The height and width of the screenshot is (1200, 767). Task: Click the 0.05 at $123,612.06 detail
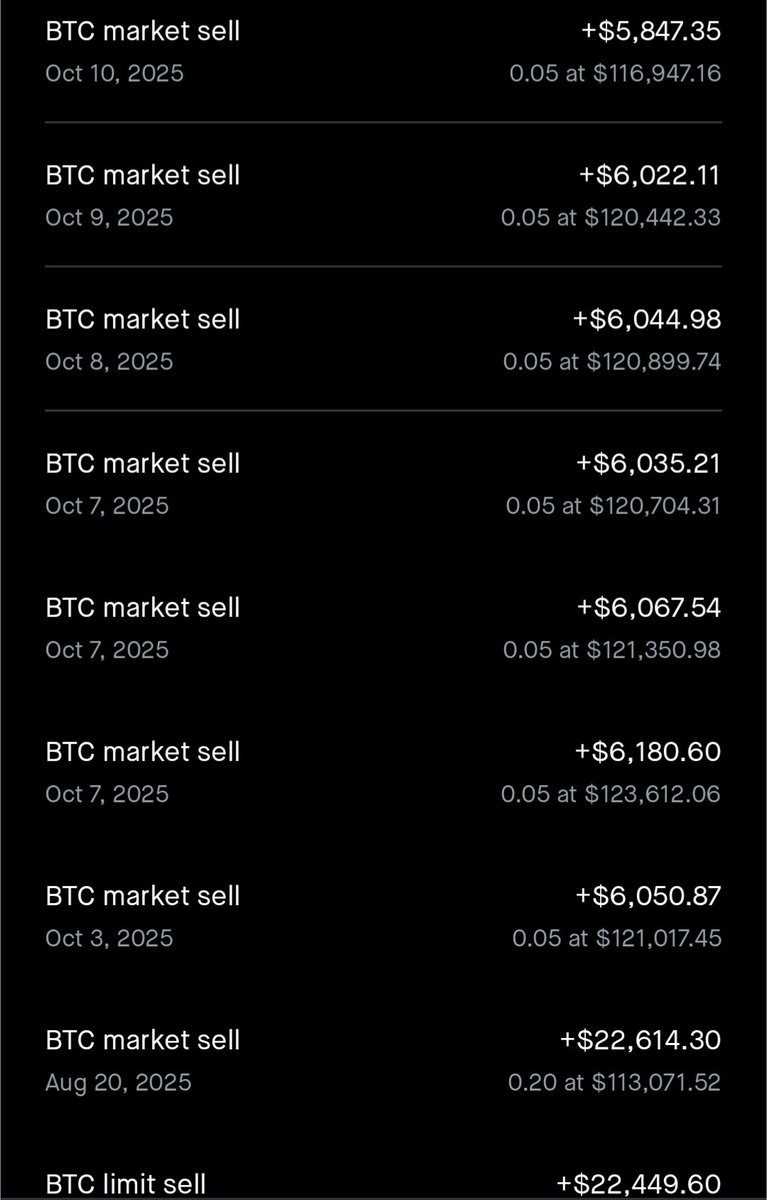[x=611, y=794]
